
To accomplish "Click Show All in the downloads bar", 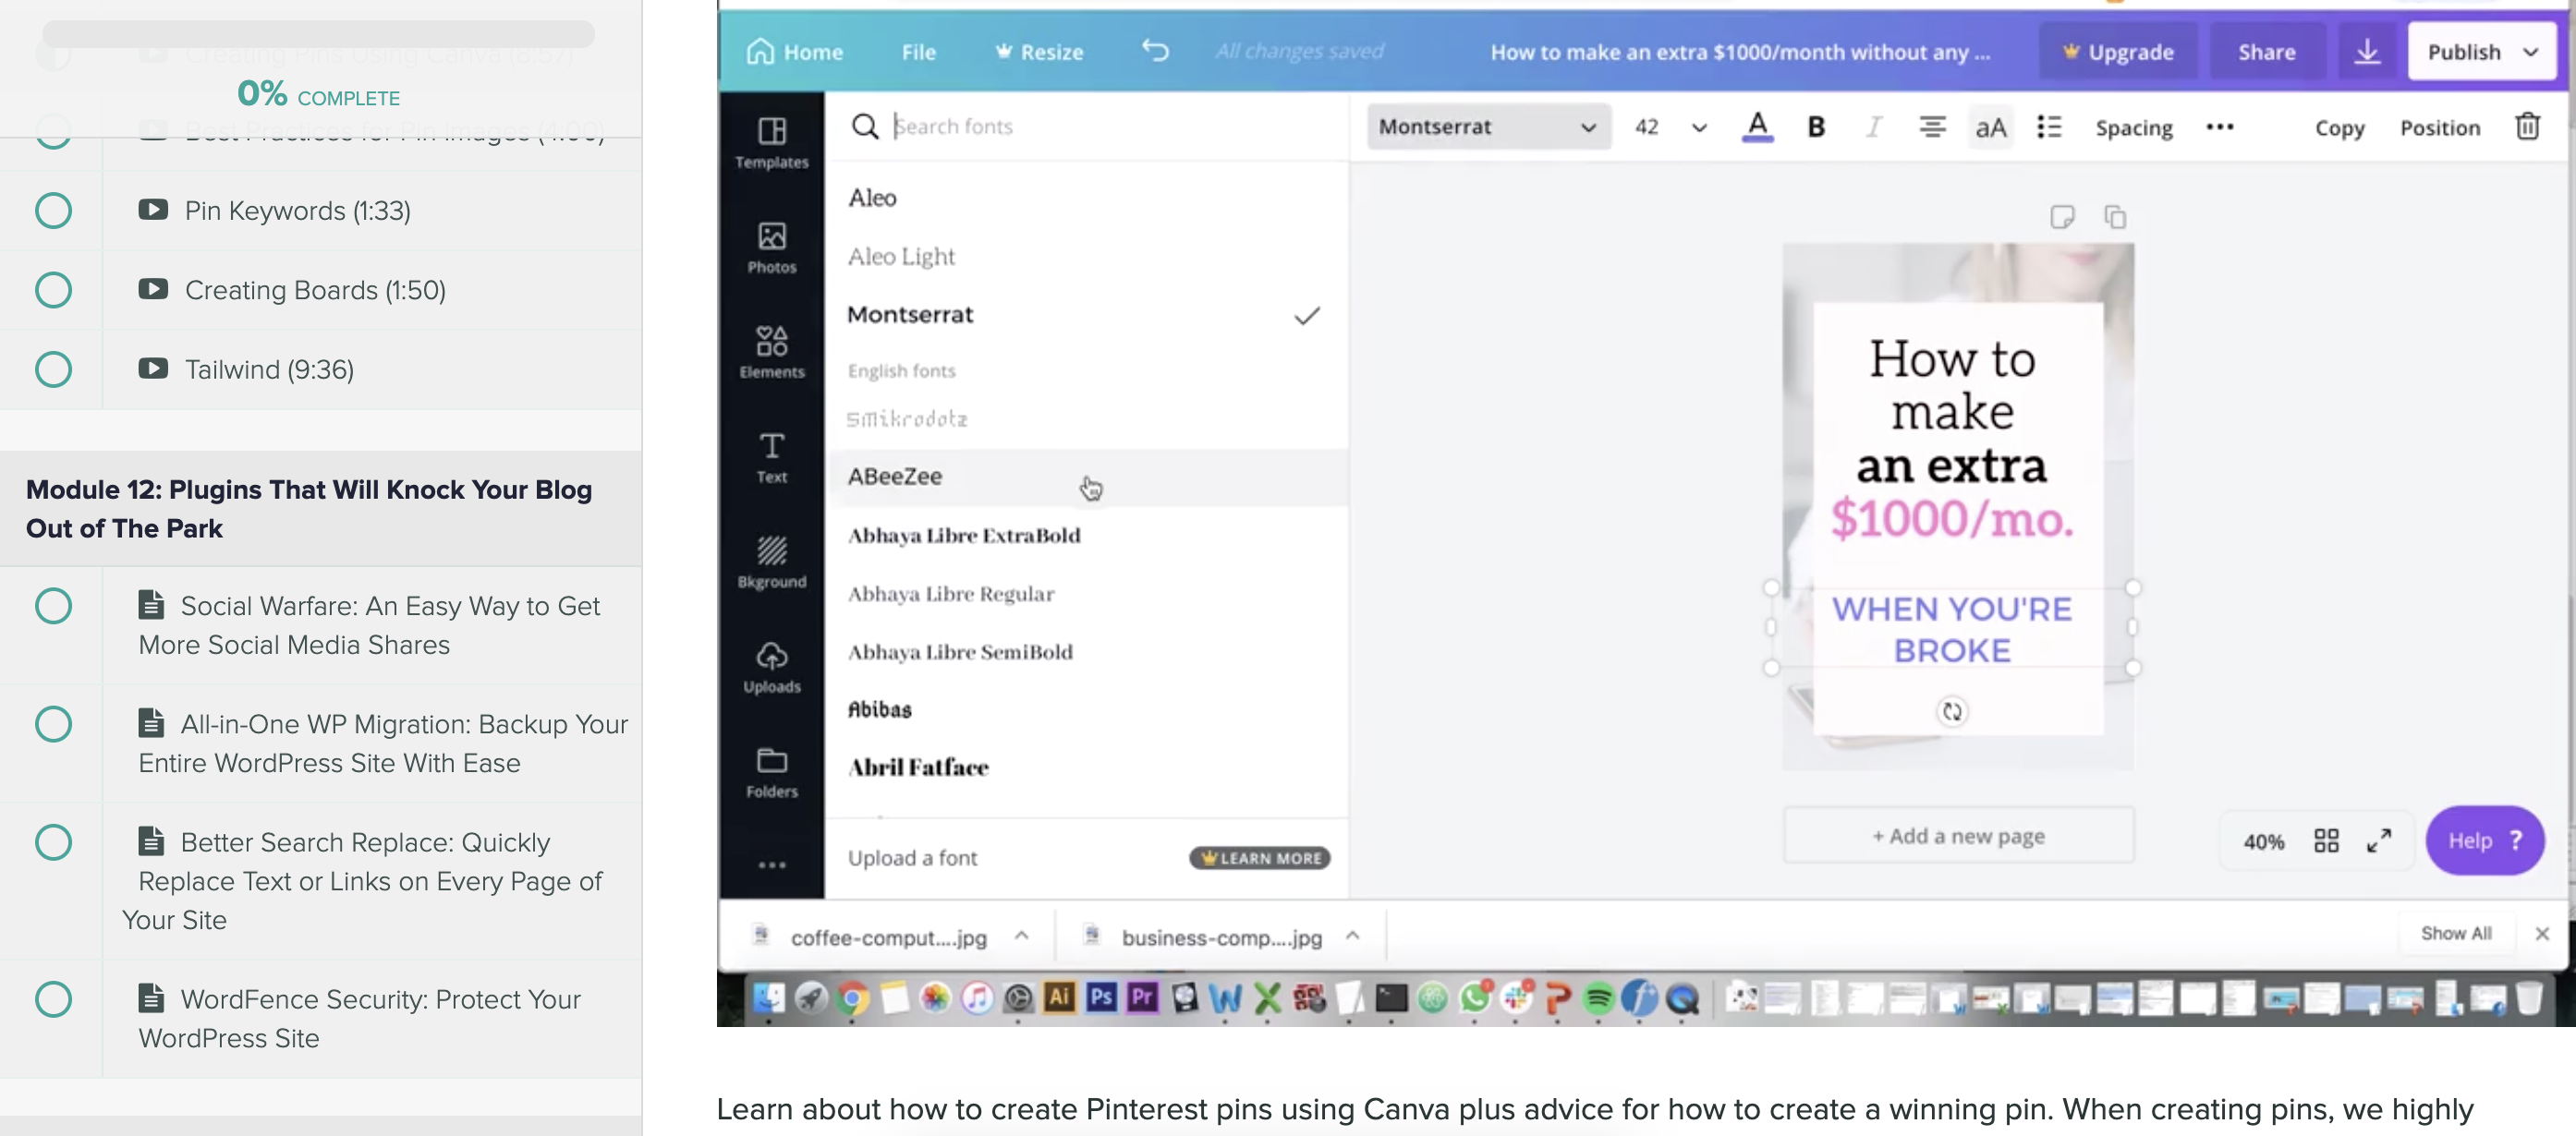I will pyautogui.click(x=2455, y=933).
